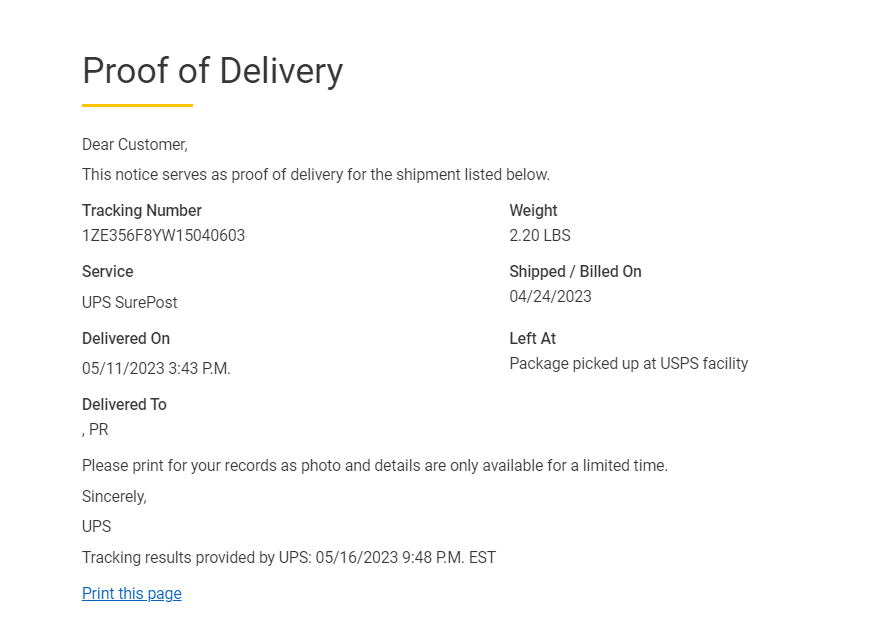Click the 'Tracking results provided by UPS' line
880x631 pixels.
[288, 557]
